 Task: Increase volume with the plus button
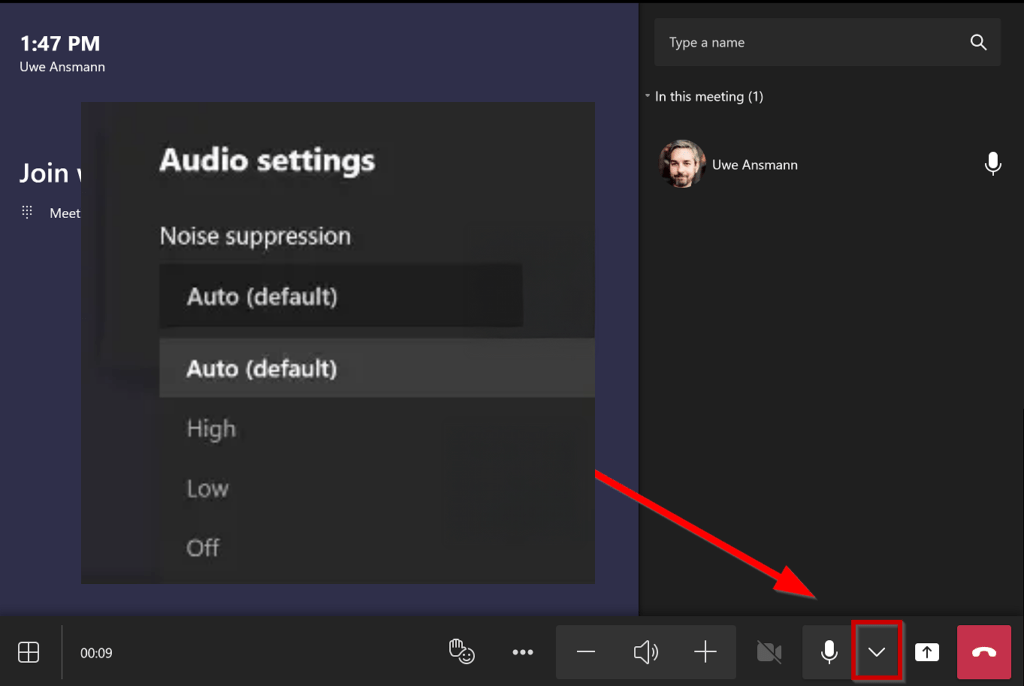click(705, 653)
